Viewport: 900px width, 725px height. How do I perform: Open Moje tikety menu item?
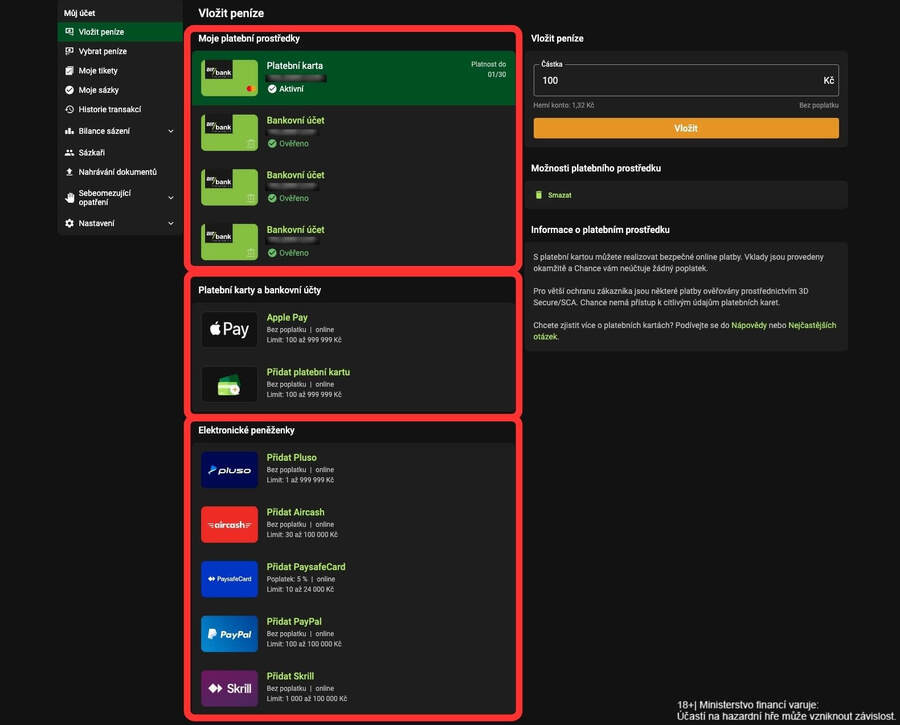[120, 71]
